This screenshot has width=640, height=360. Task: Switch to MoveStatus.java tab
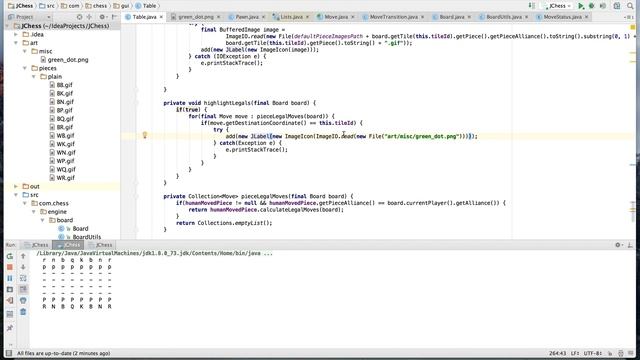tap(562, 17)
